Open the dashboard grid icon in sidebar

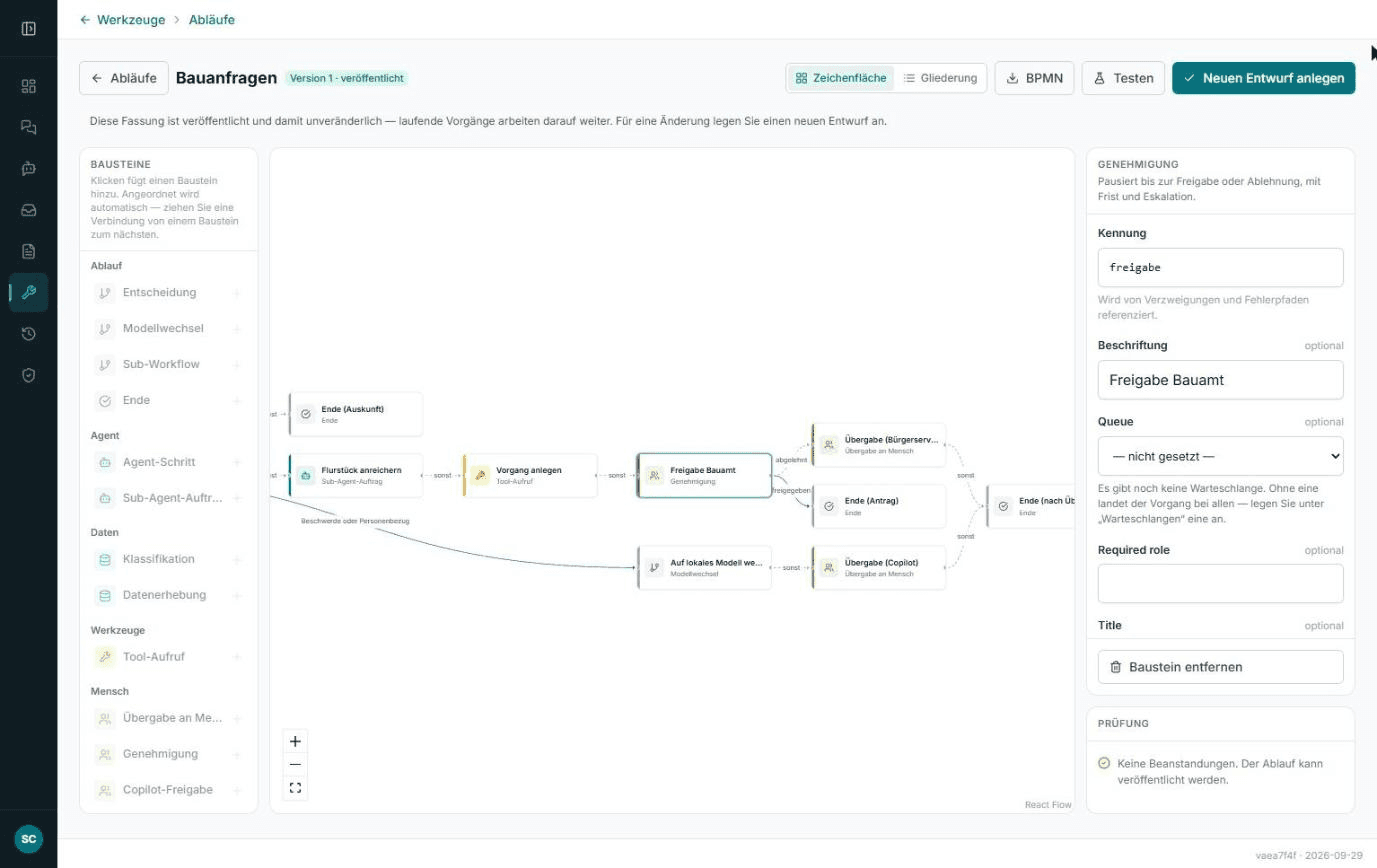click(x=28, y=86)
